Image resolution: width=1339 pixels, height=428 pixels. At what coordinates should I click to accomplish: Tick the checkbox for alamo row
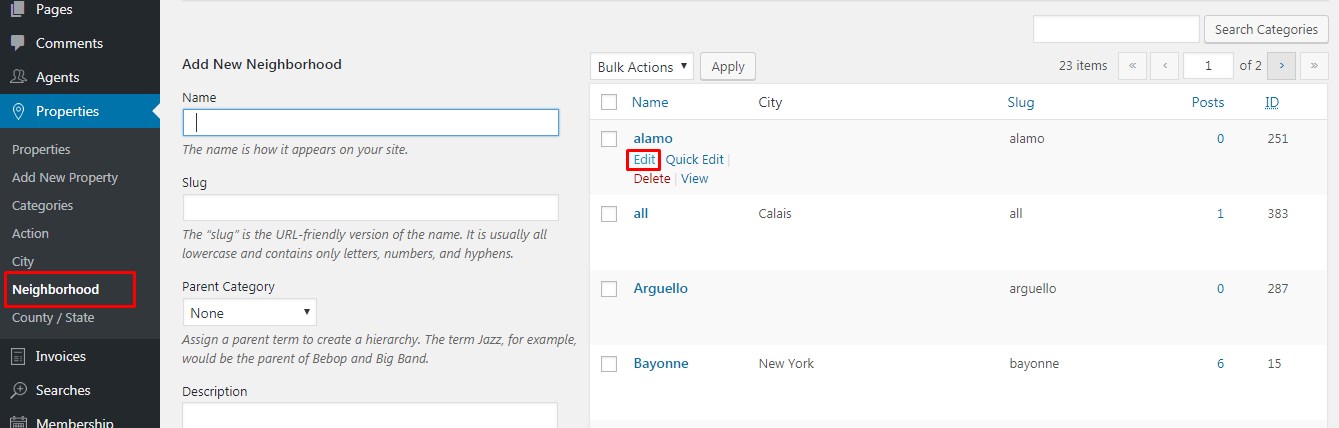tap(609, 138)
